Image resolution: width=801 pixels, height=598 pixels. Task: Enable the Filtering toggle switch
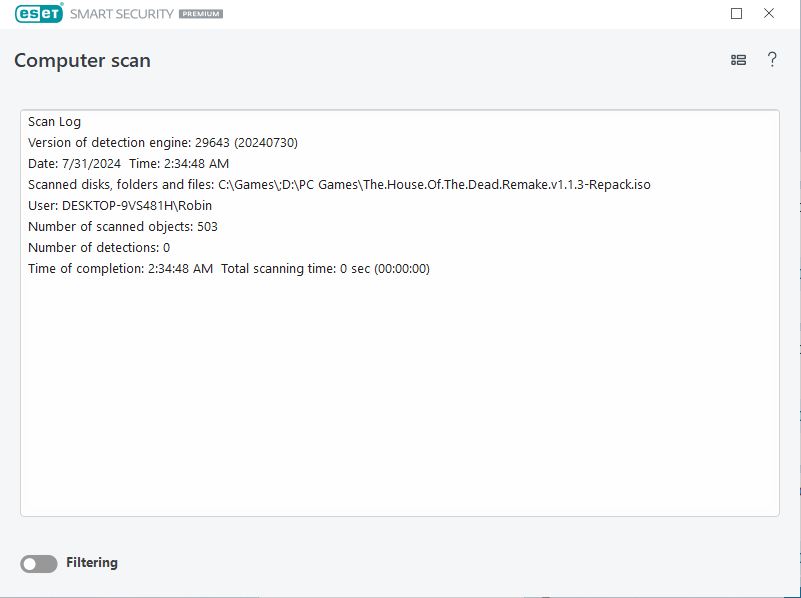[x=39, y=564]
